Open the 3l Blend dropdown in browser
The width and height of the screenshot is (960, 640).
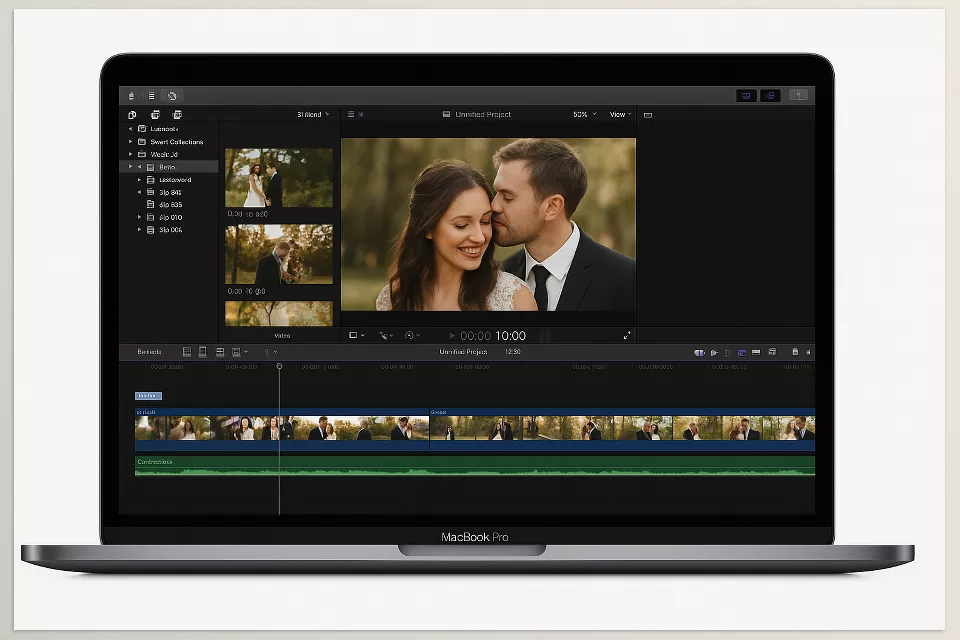click(x=313, y=115)
